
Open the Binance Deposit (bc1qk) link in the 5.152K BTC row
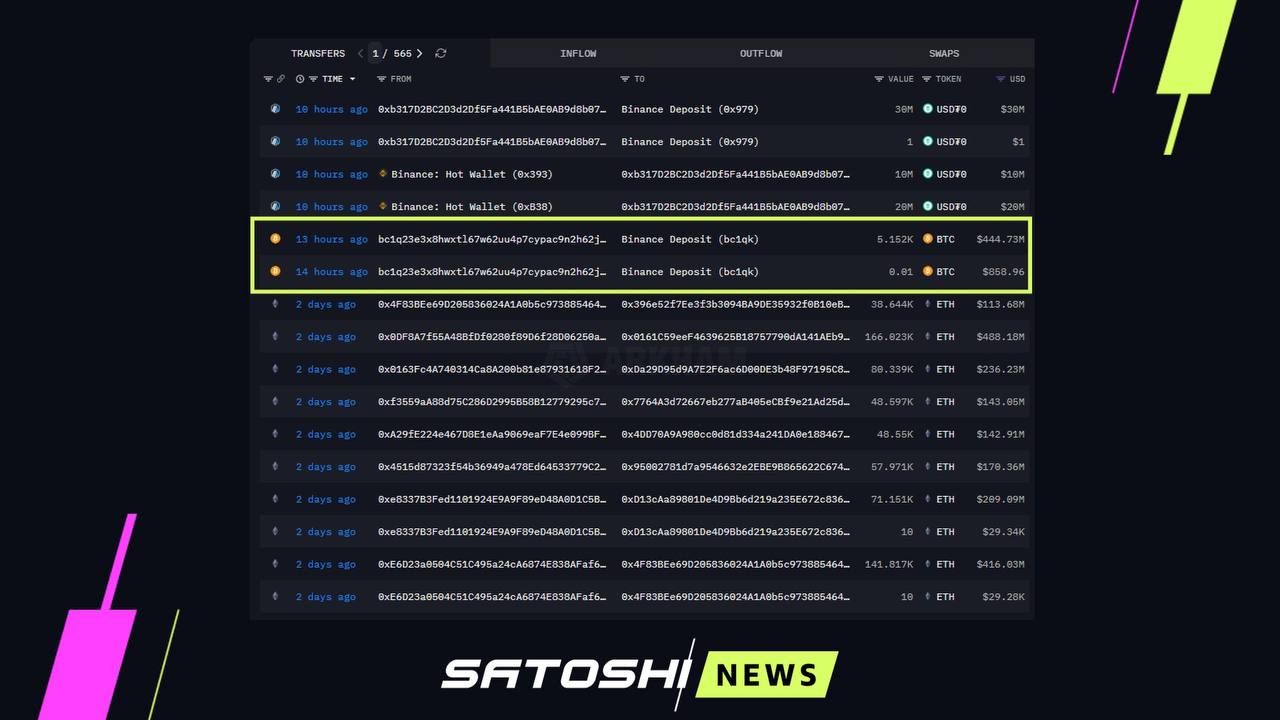pos(689,239)
